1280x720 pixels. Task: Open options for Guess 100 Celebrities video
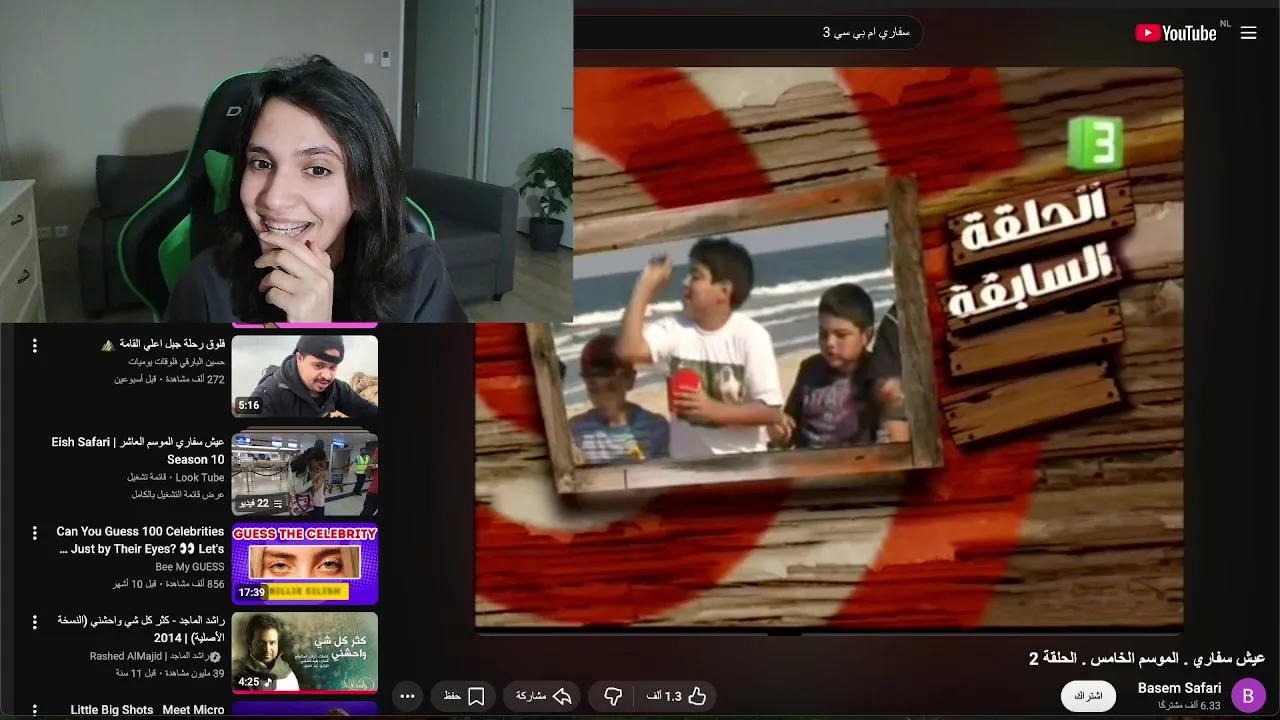point(35,534)
